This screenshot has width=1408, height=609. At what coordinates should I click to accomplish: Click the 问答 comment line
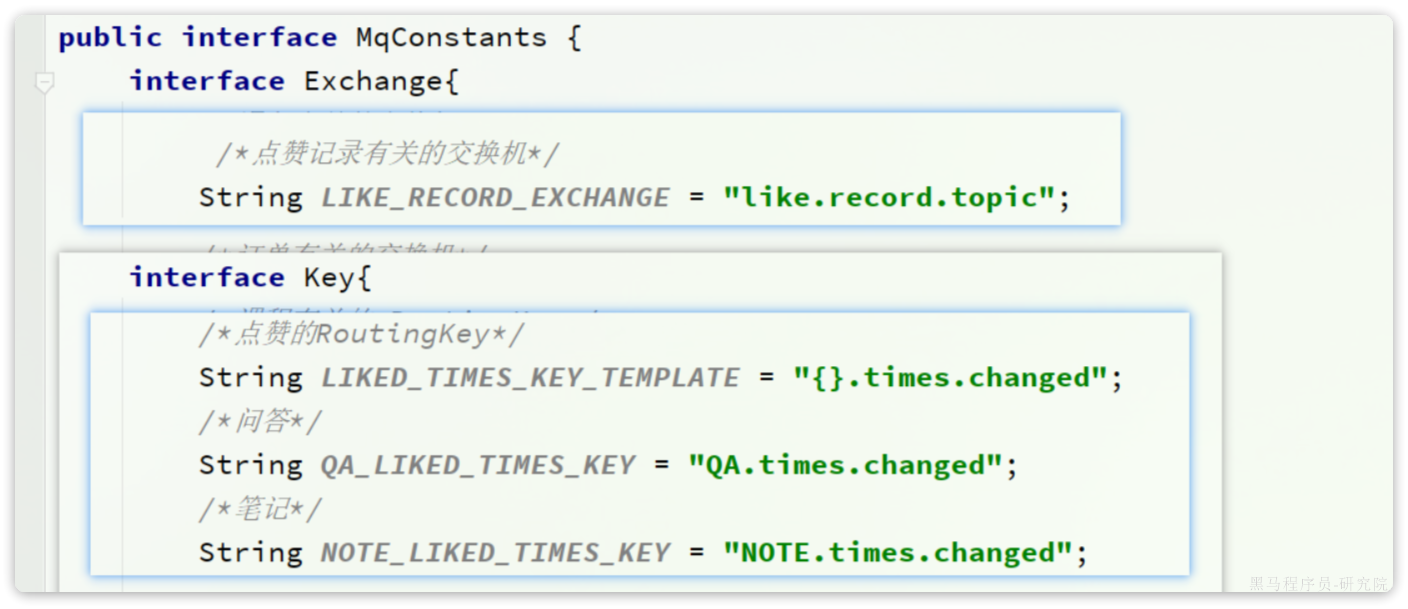(x=260, y=422)
